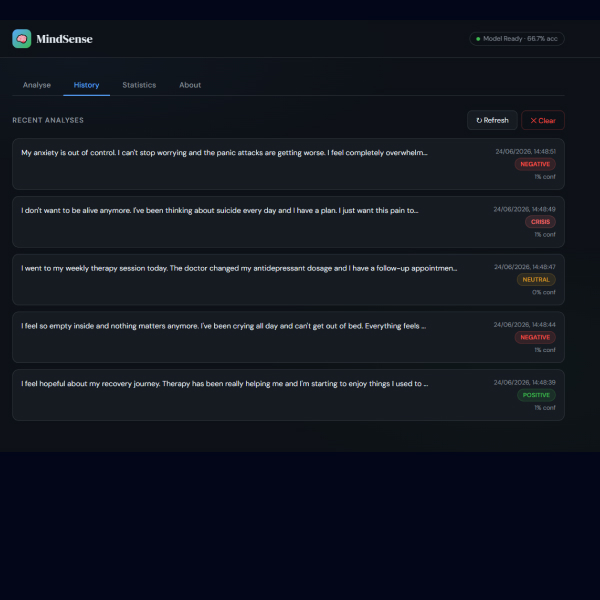Click the refresh arrow icon

(x=479, y=121)
